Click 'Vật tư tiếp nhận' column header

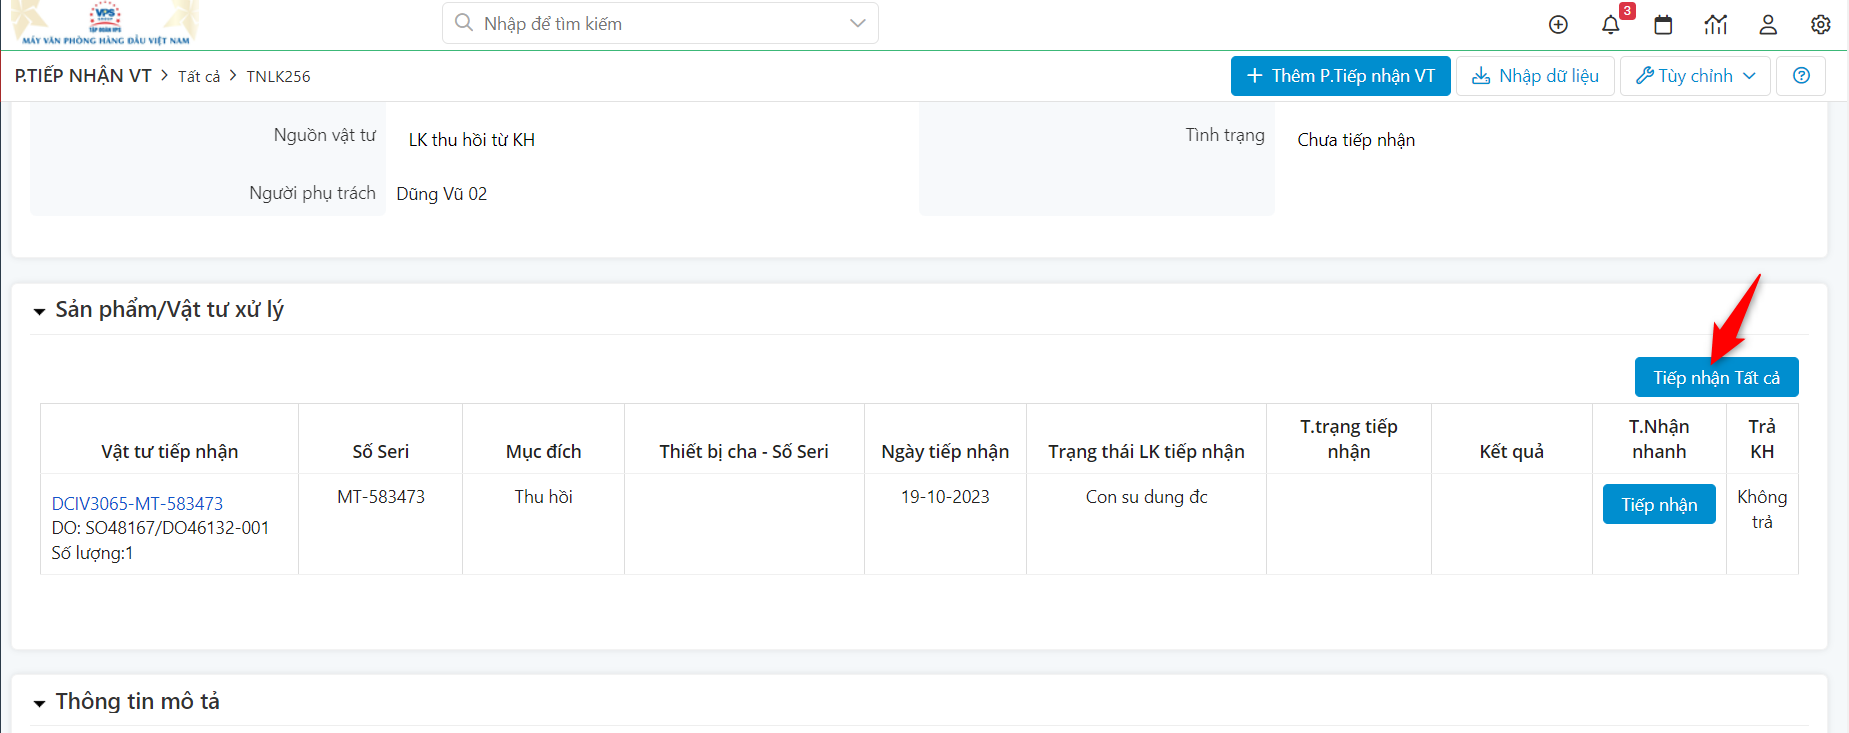[169, 452]
